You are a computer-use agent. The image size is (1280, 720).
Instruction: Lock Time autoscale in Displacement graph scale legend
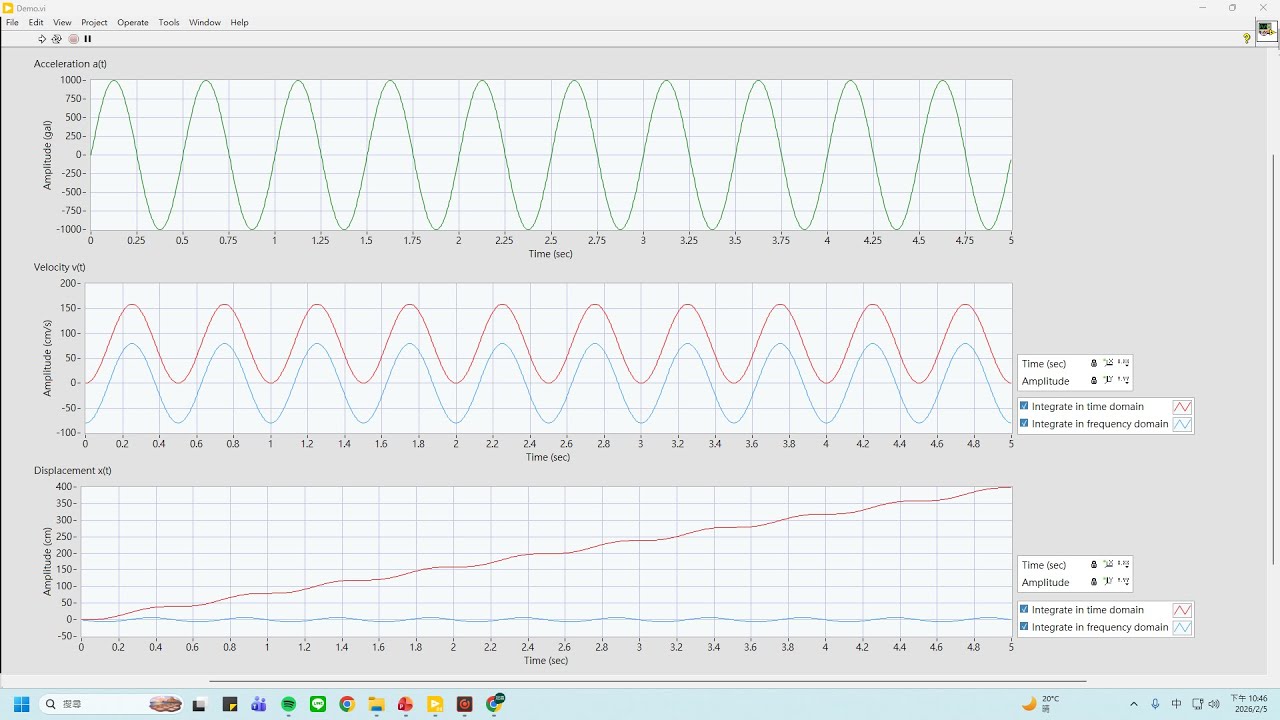pyautogui.click(x=1094, y=564)
